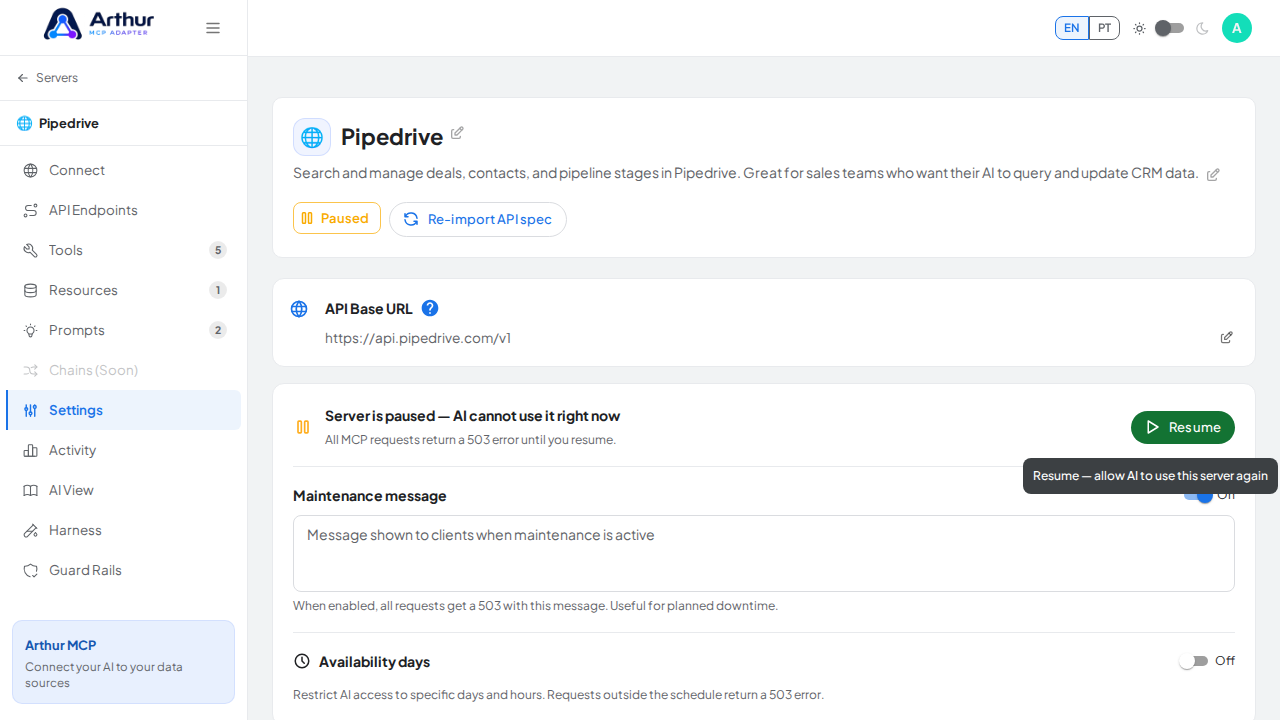Toggle the Maintenance message switch
Viewport: 1280px width, 720px height.
pos(1198,495)
